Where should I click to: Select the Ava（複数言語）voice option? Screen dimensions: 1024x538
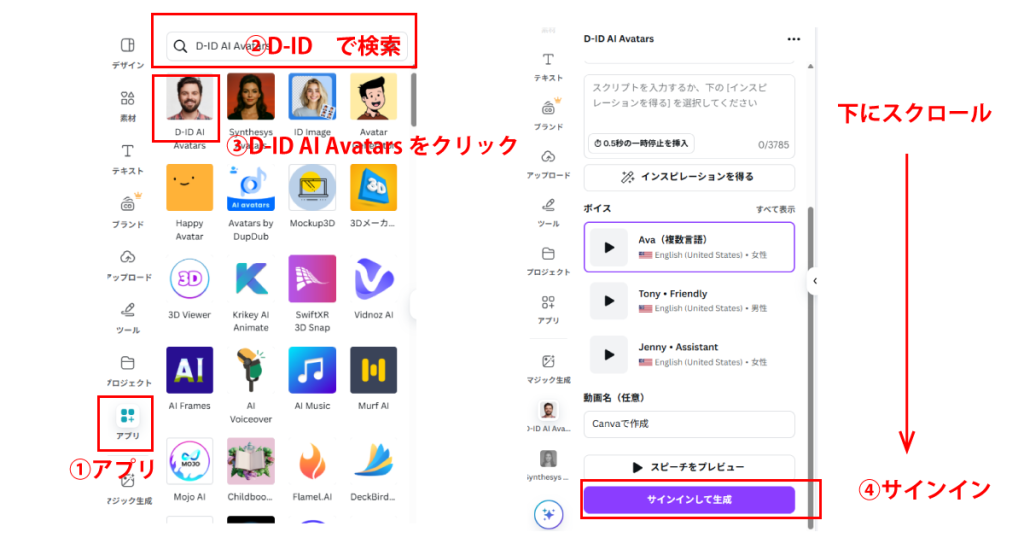click(689, 247)
